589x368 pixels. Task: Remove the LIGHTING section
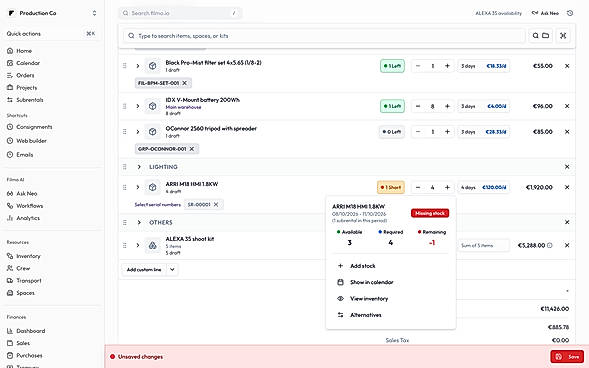tap(567, 167)
